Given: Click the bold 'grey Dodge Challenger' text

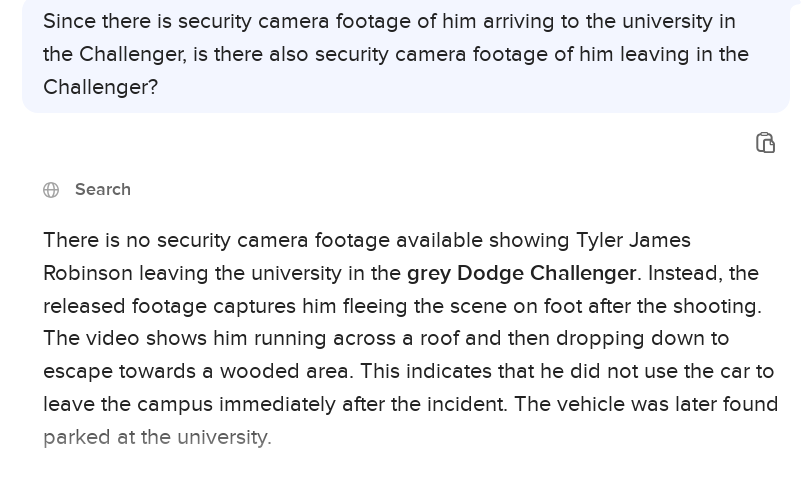Looking at the screenshot, I should point(521,273).
